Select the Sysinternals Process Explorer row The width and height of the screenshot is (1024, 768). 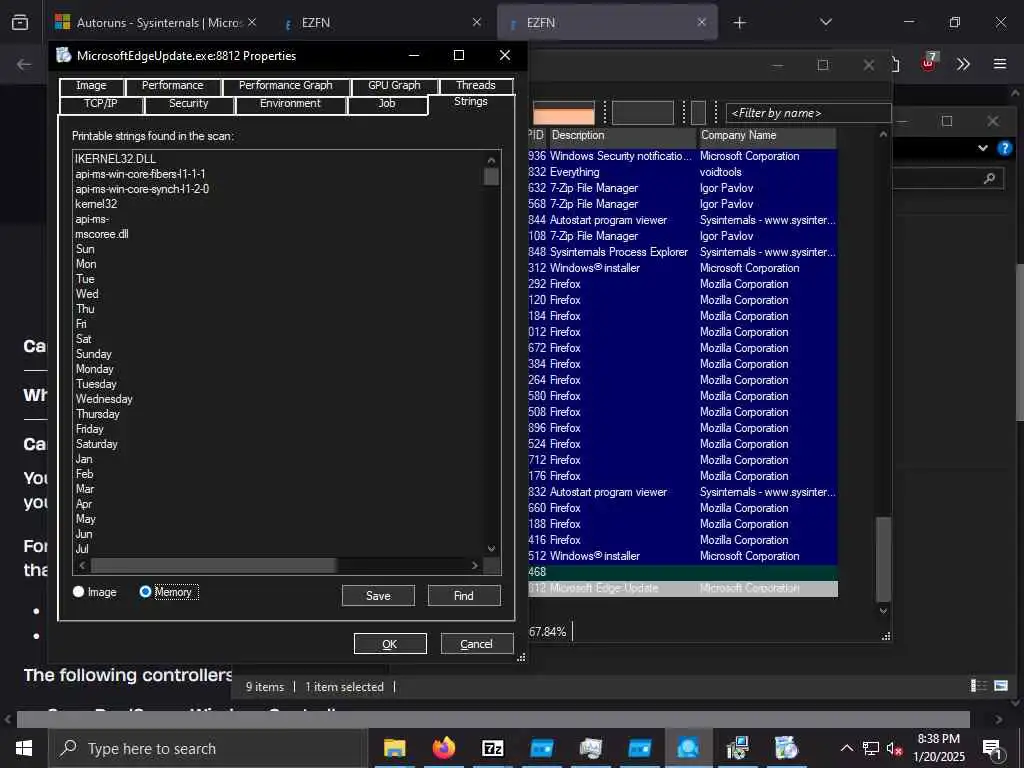click(x=682, y=252)
